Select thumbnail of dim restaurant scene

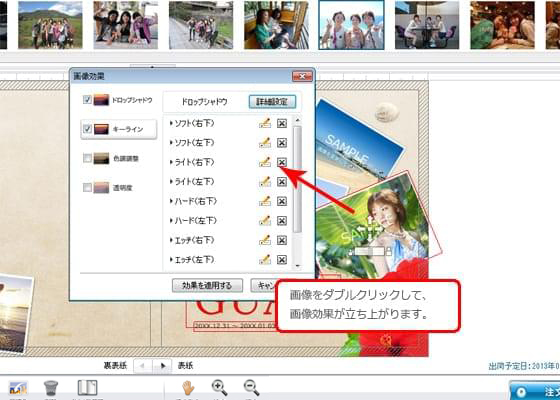(502, 25)
